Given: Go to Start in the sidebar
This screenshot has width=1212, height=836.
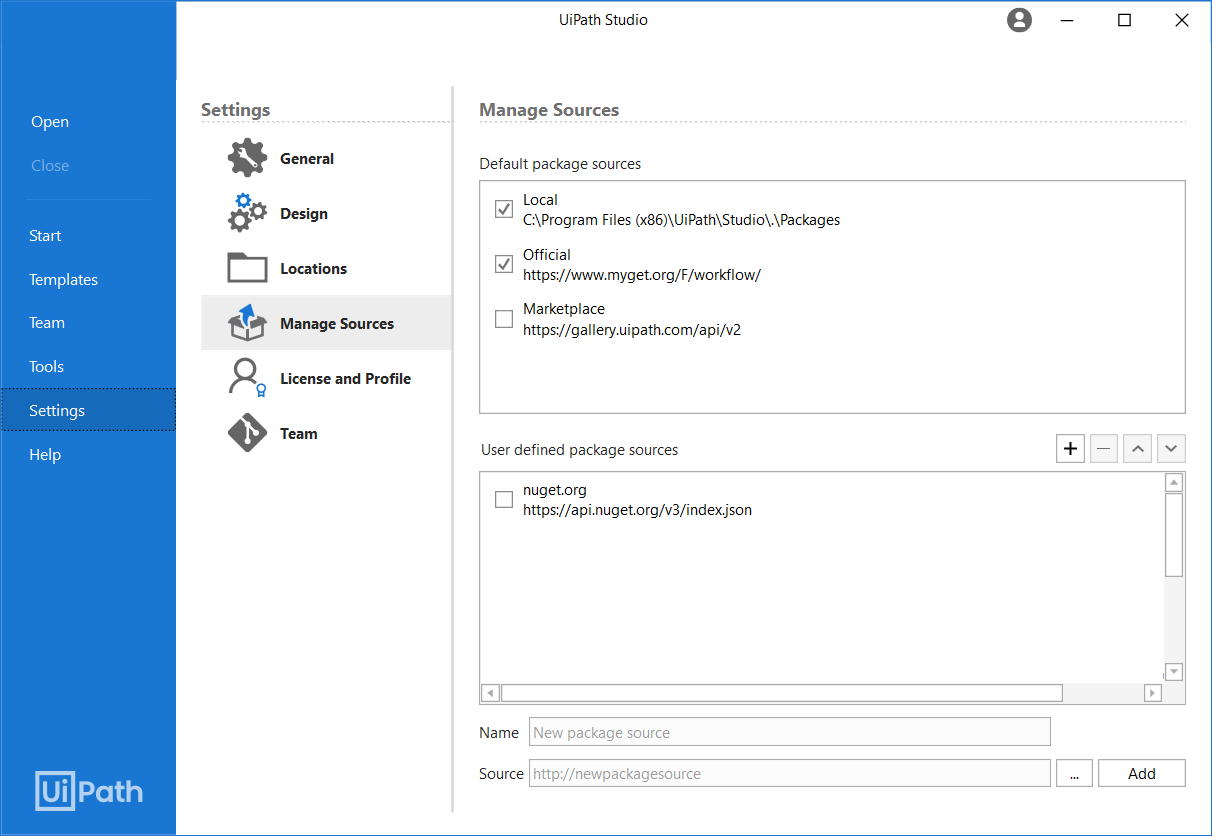Looking at the screenshot, I should coord(45,236).
